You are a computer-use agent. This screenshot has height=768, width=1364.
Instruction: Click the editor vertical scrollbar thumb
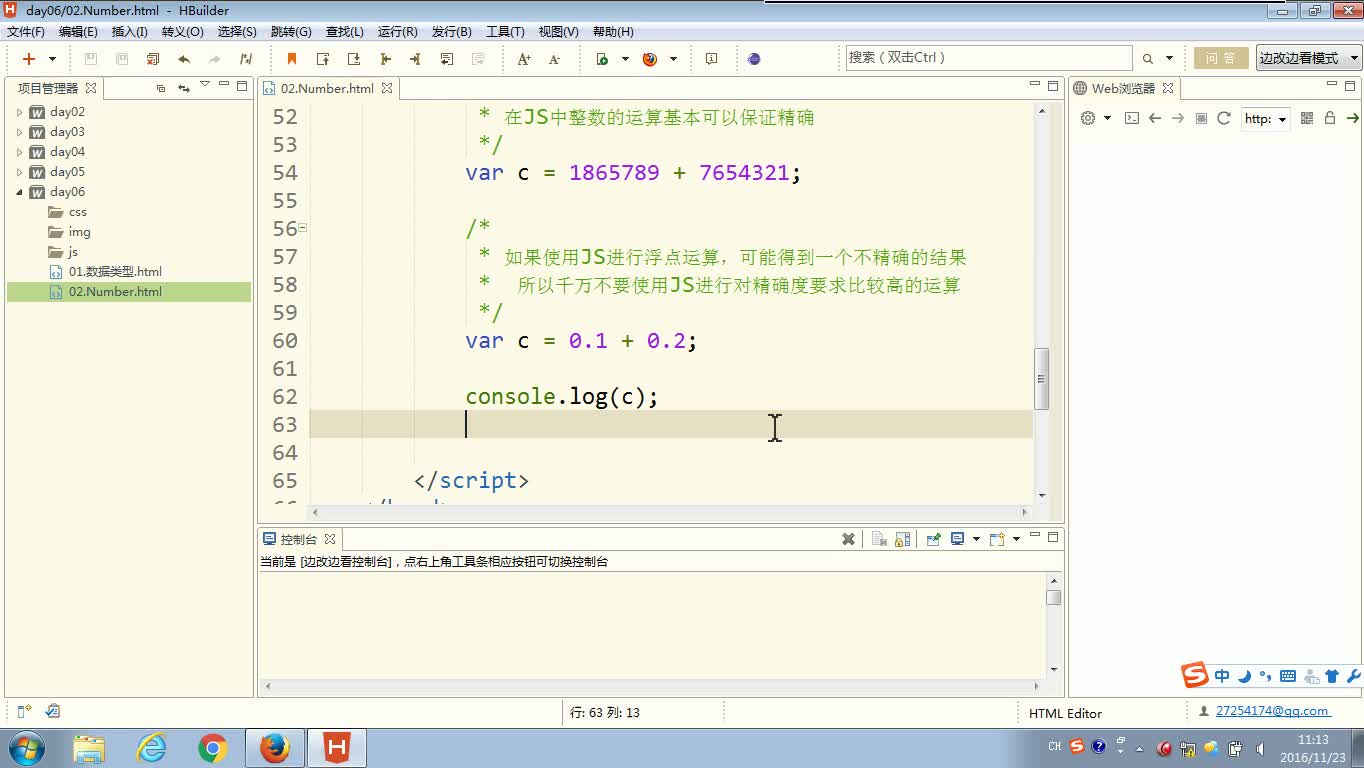(x=1041, y=379)
